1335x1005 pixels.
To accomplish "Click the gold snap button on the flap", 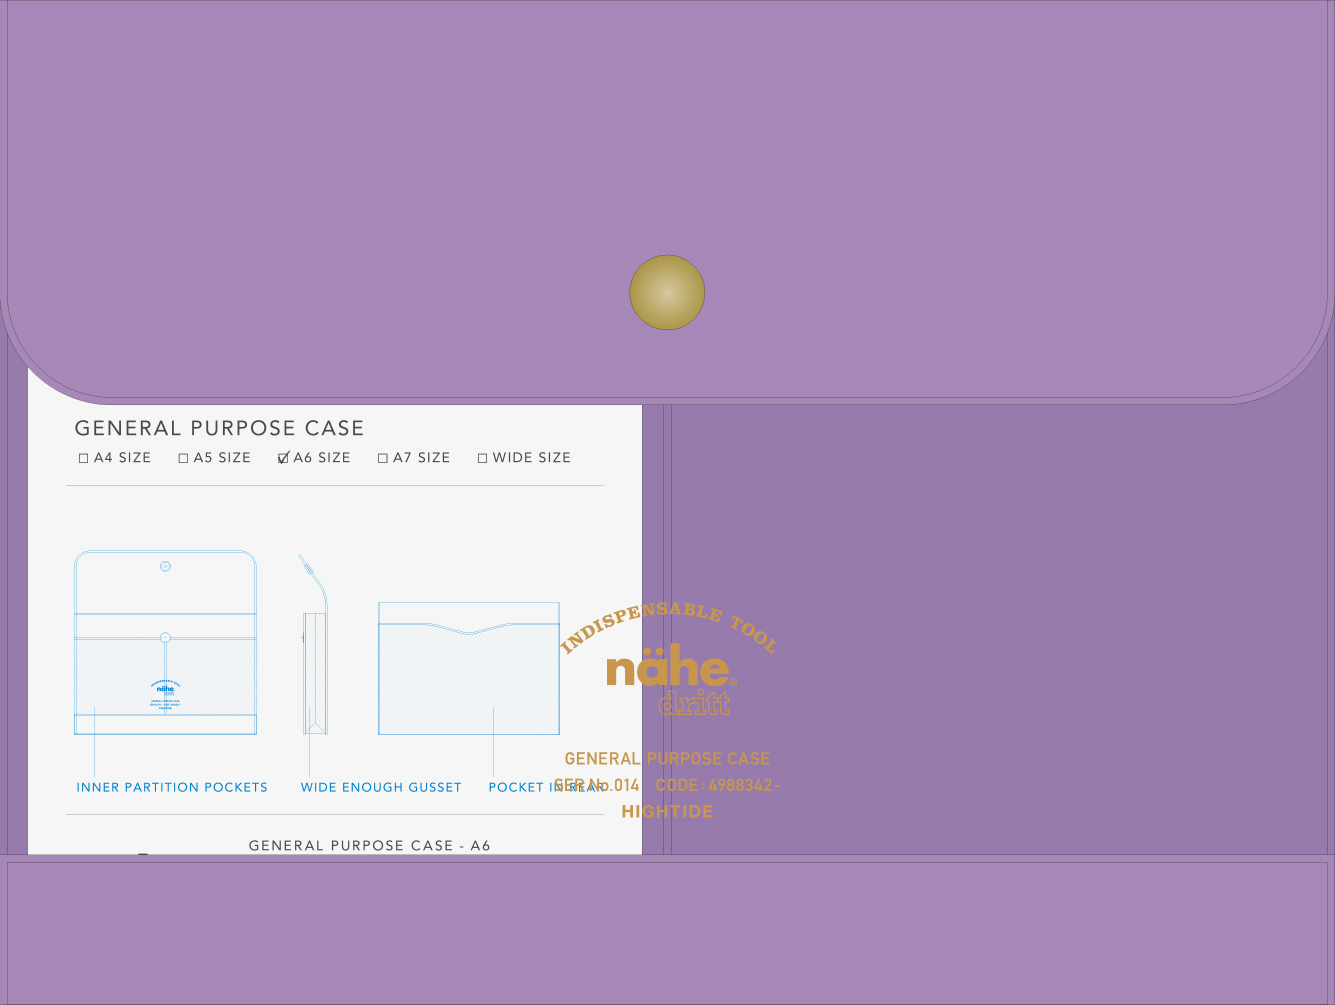I will 667,292.
